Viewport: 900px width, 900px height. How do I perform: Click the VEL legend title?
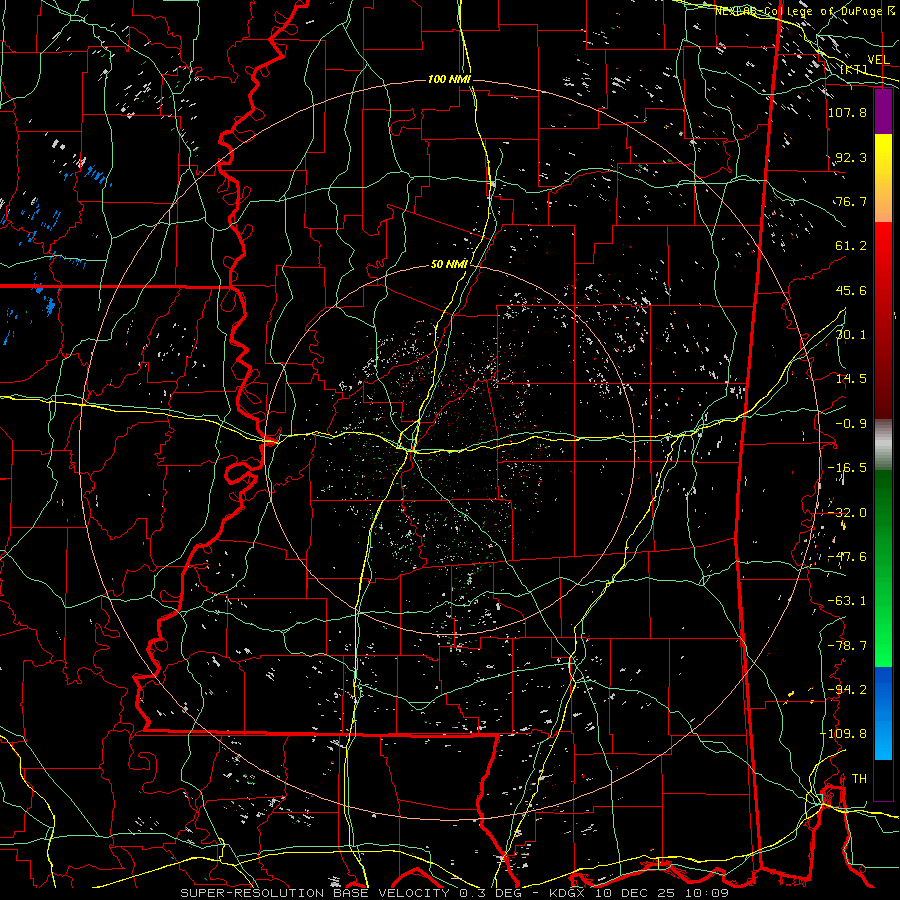click(879, 60)
